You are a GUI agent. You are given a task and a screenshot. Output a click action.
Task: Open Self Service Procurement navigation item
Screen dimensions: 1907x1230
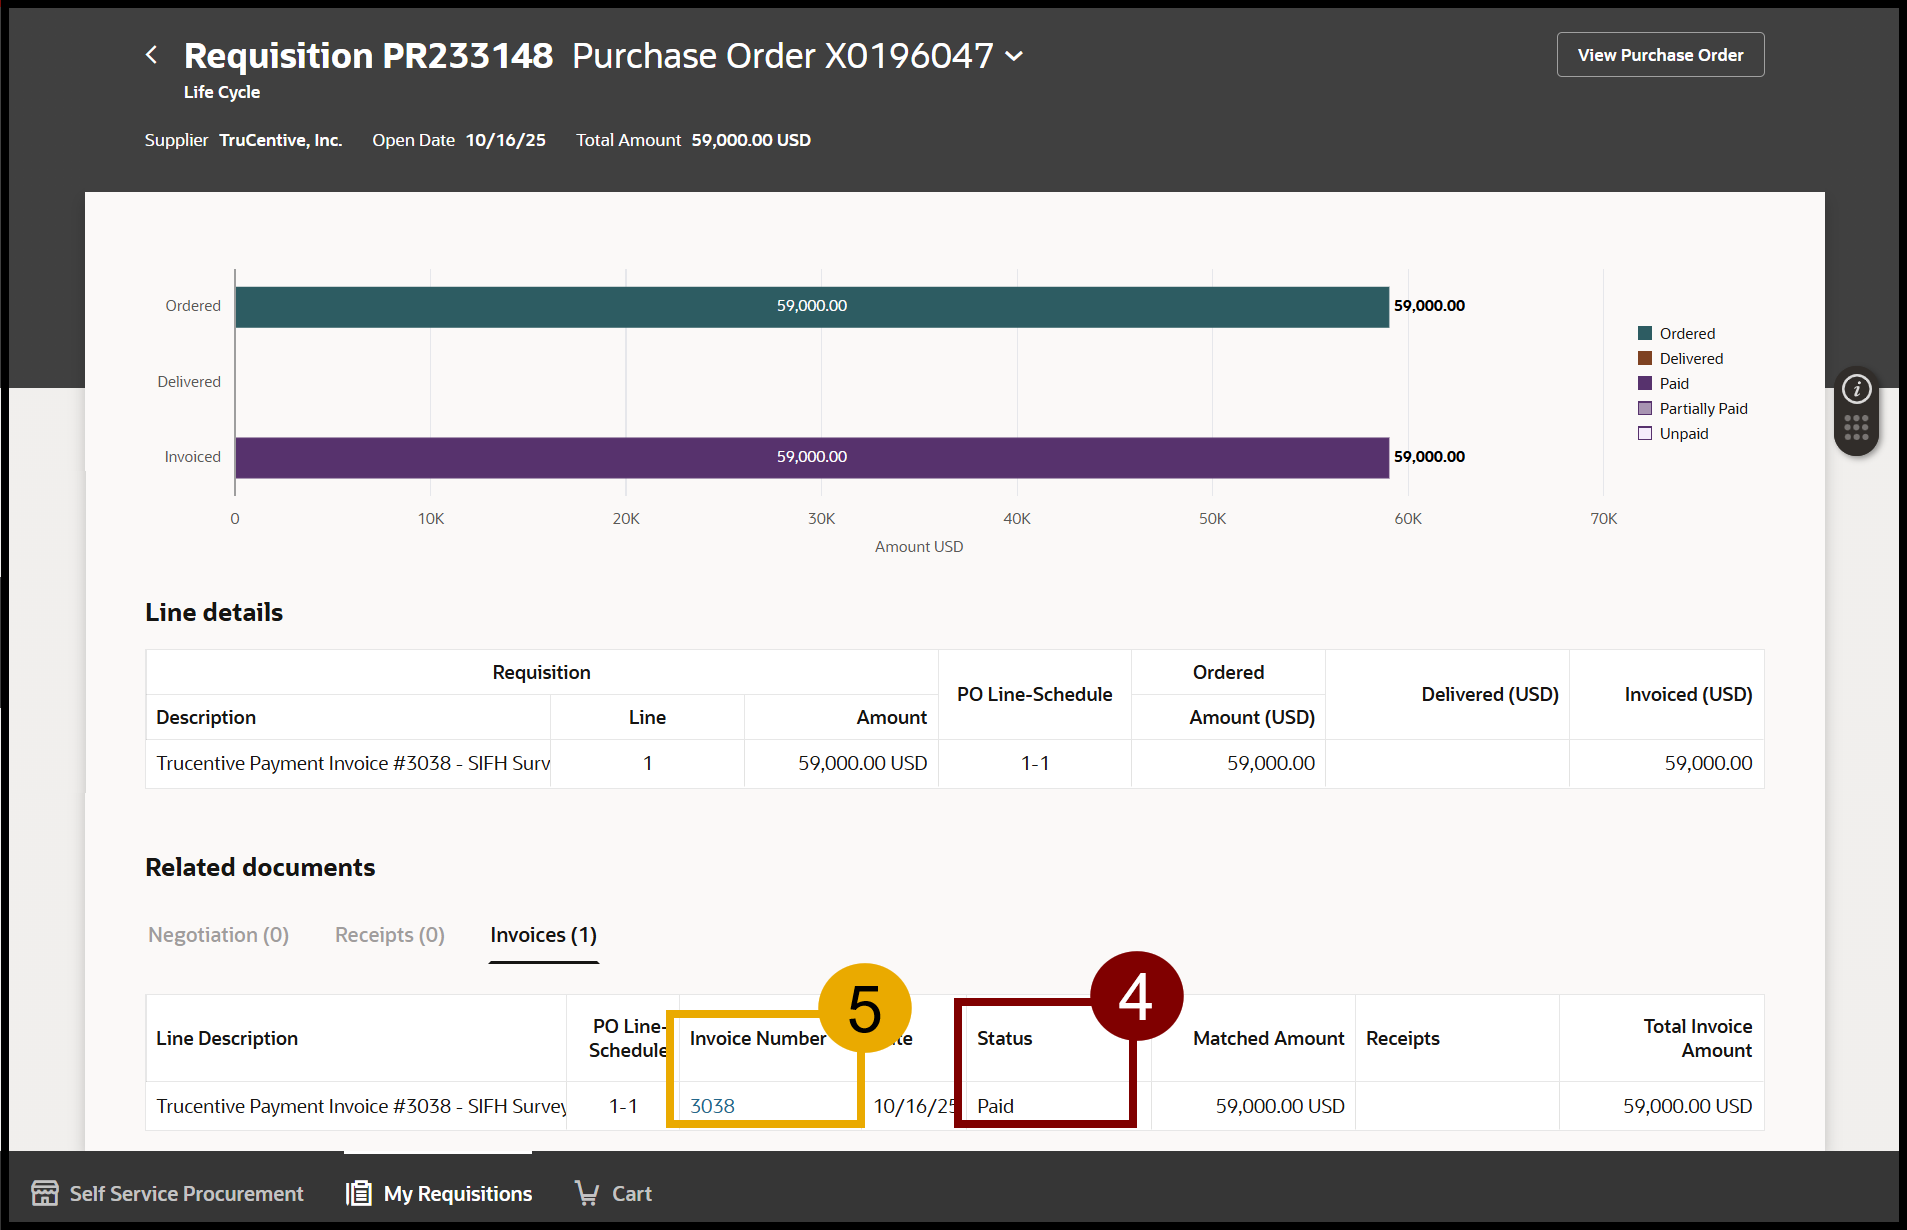[167, 1193]
